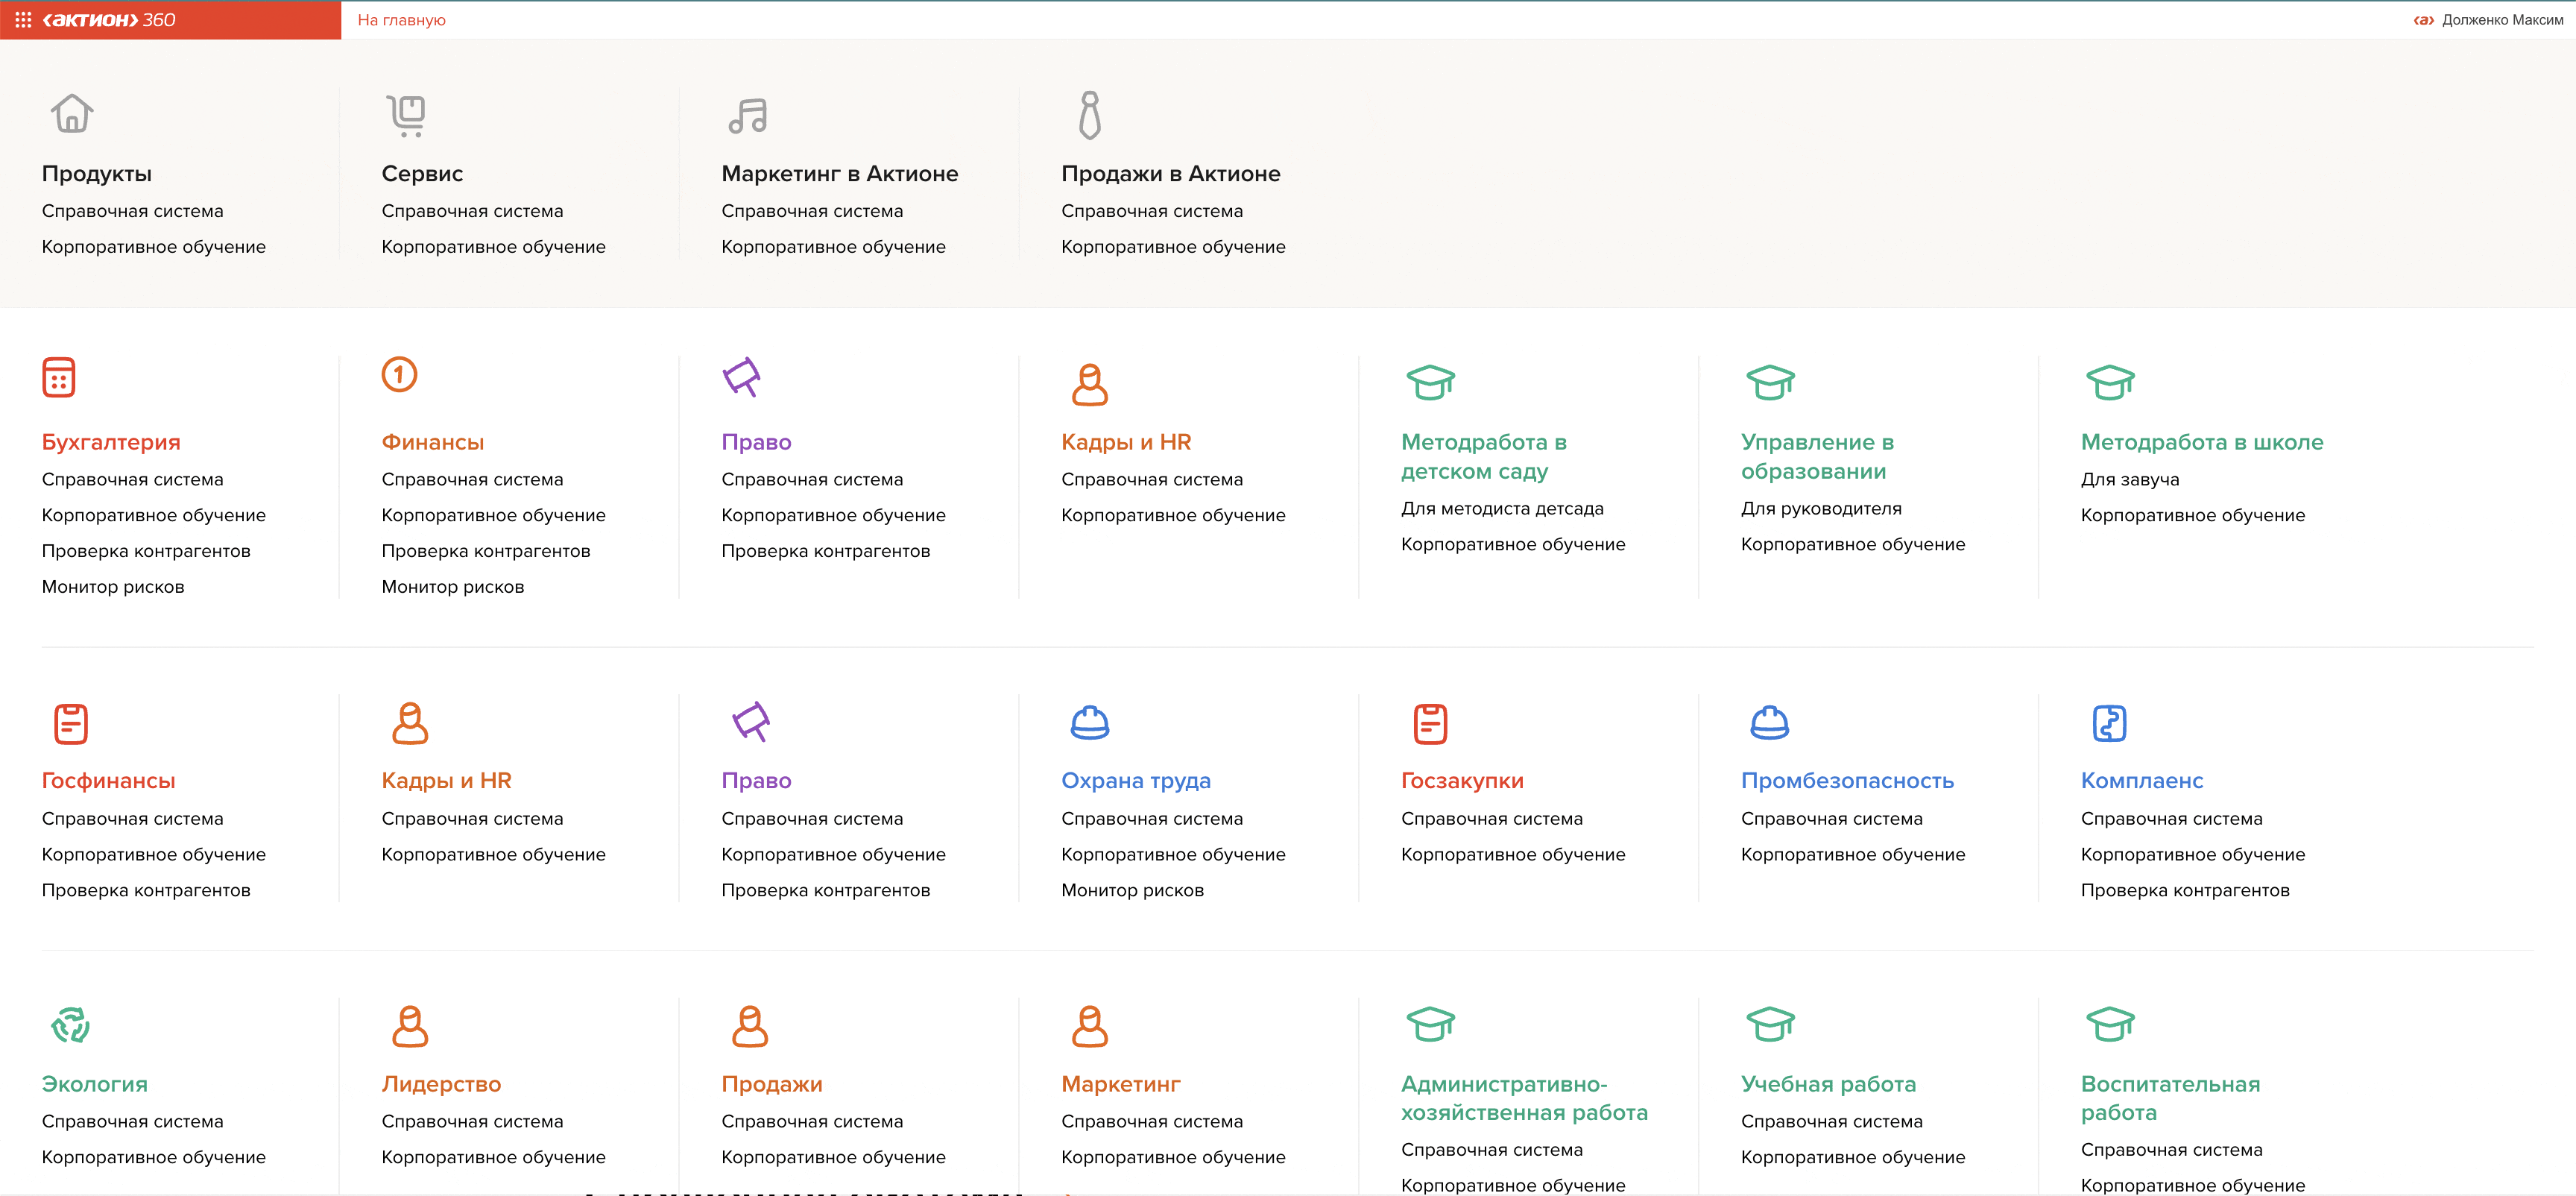Open the На главную link

pos(401,20)
